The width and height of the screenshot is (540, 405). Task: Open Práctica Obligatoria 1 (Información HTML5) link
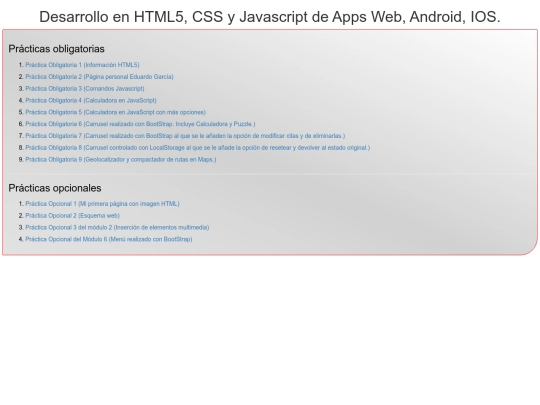point(82,65)
